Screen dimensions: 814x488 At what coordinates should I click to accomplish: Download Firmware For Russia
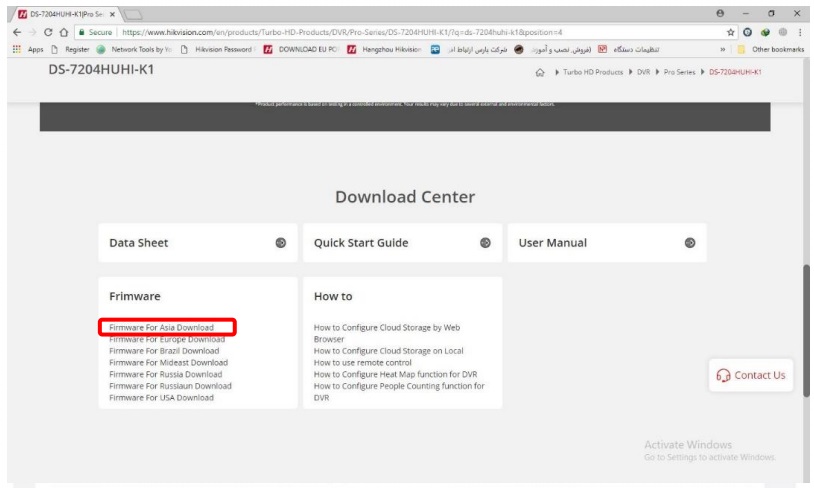166,374
